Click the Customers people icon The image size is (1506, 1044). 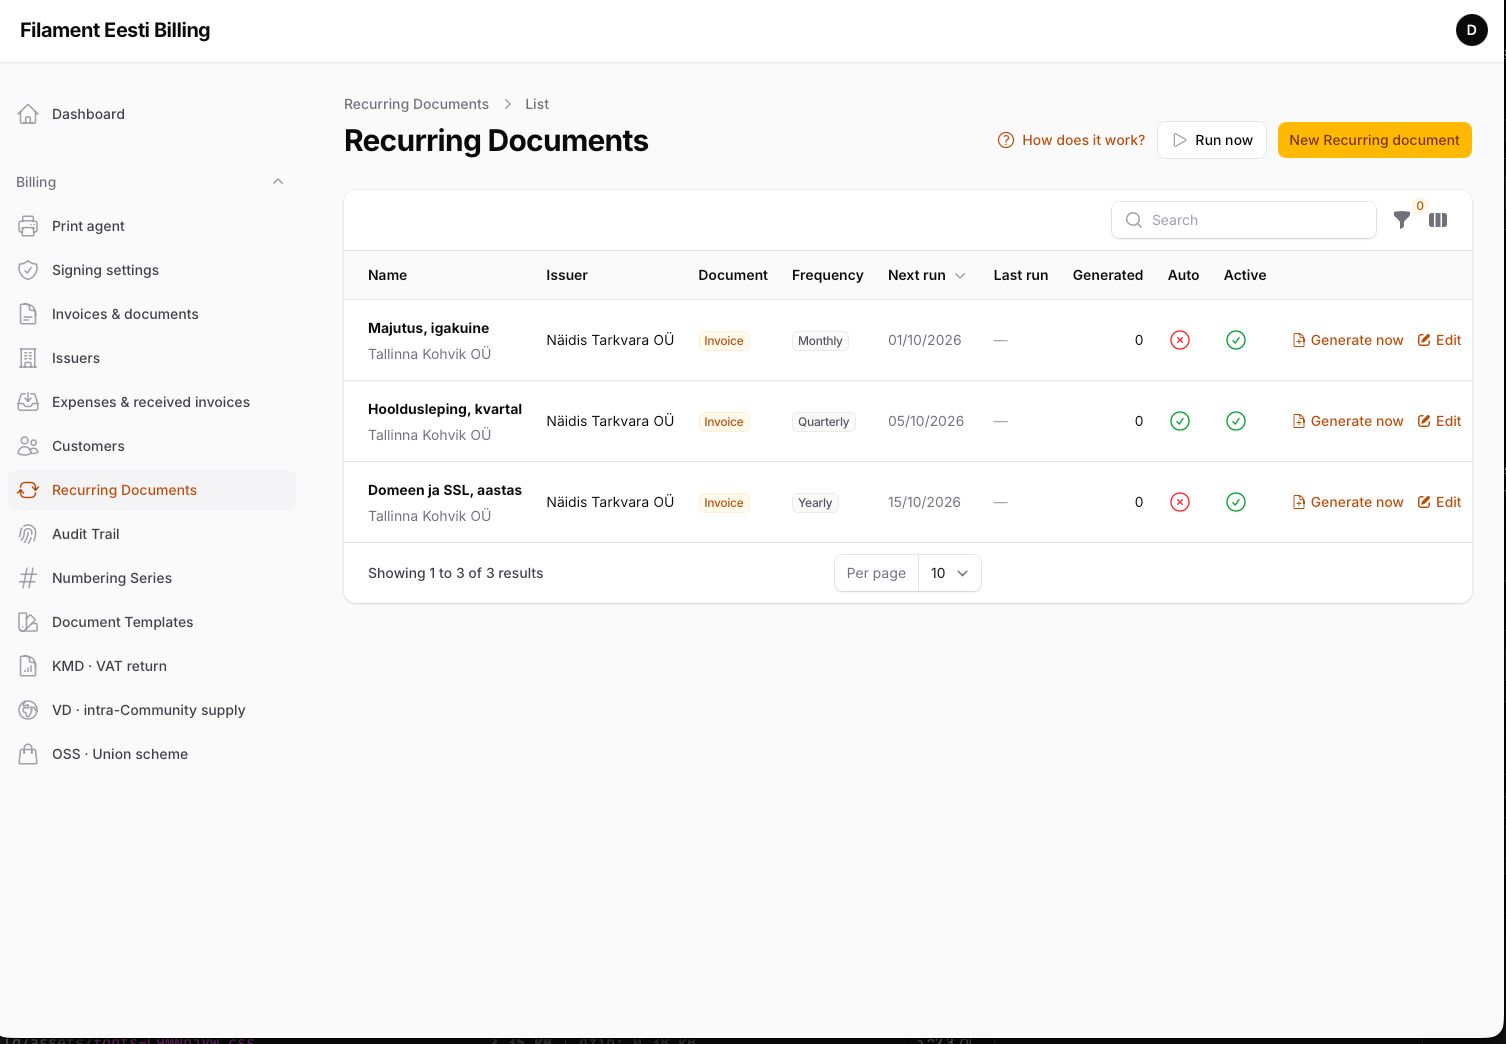28,446
